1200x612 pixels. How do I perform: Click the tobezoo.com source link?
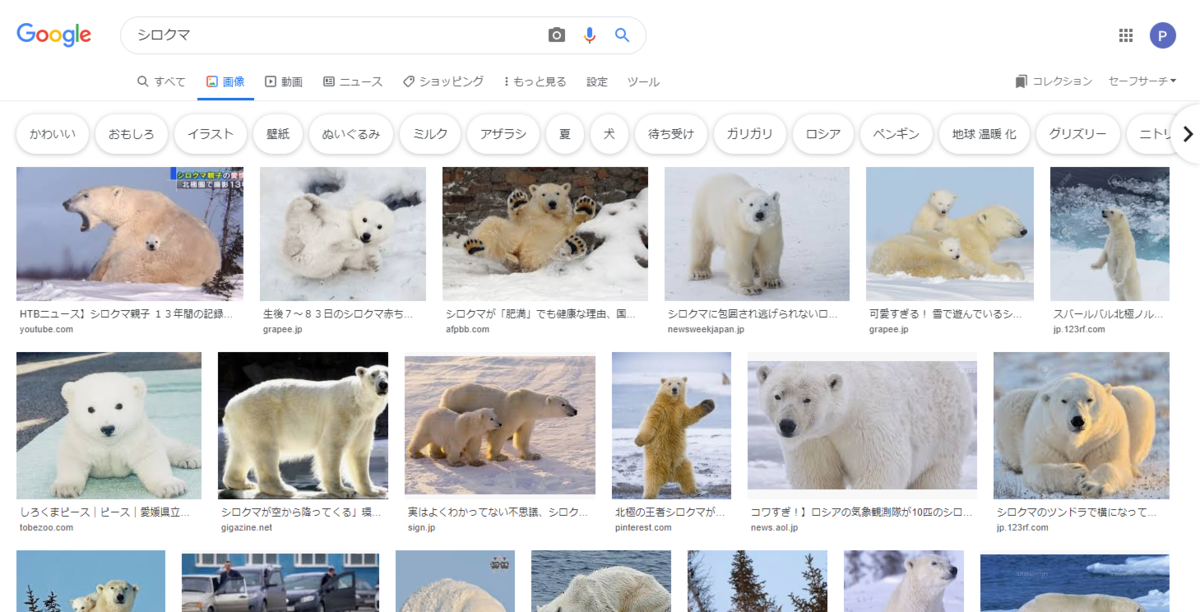[46, 527]
